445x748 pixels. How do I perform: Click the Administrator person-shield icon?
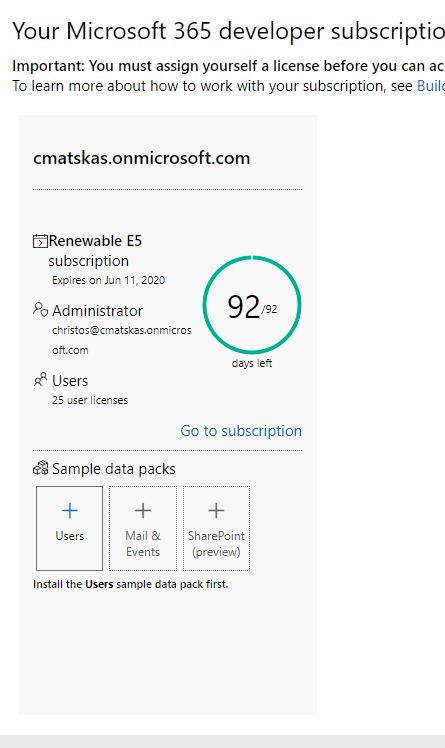40,309
